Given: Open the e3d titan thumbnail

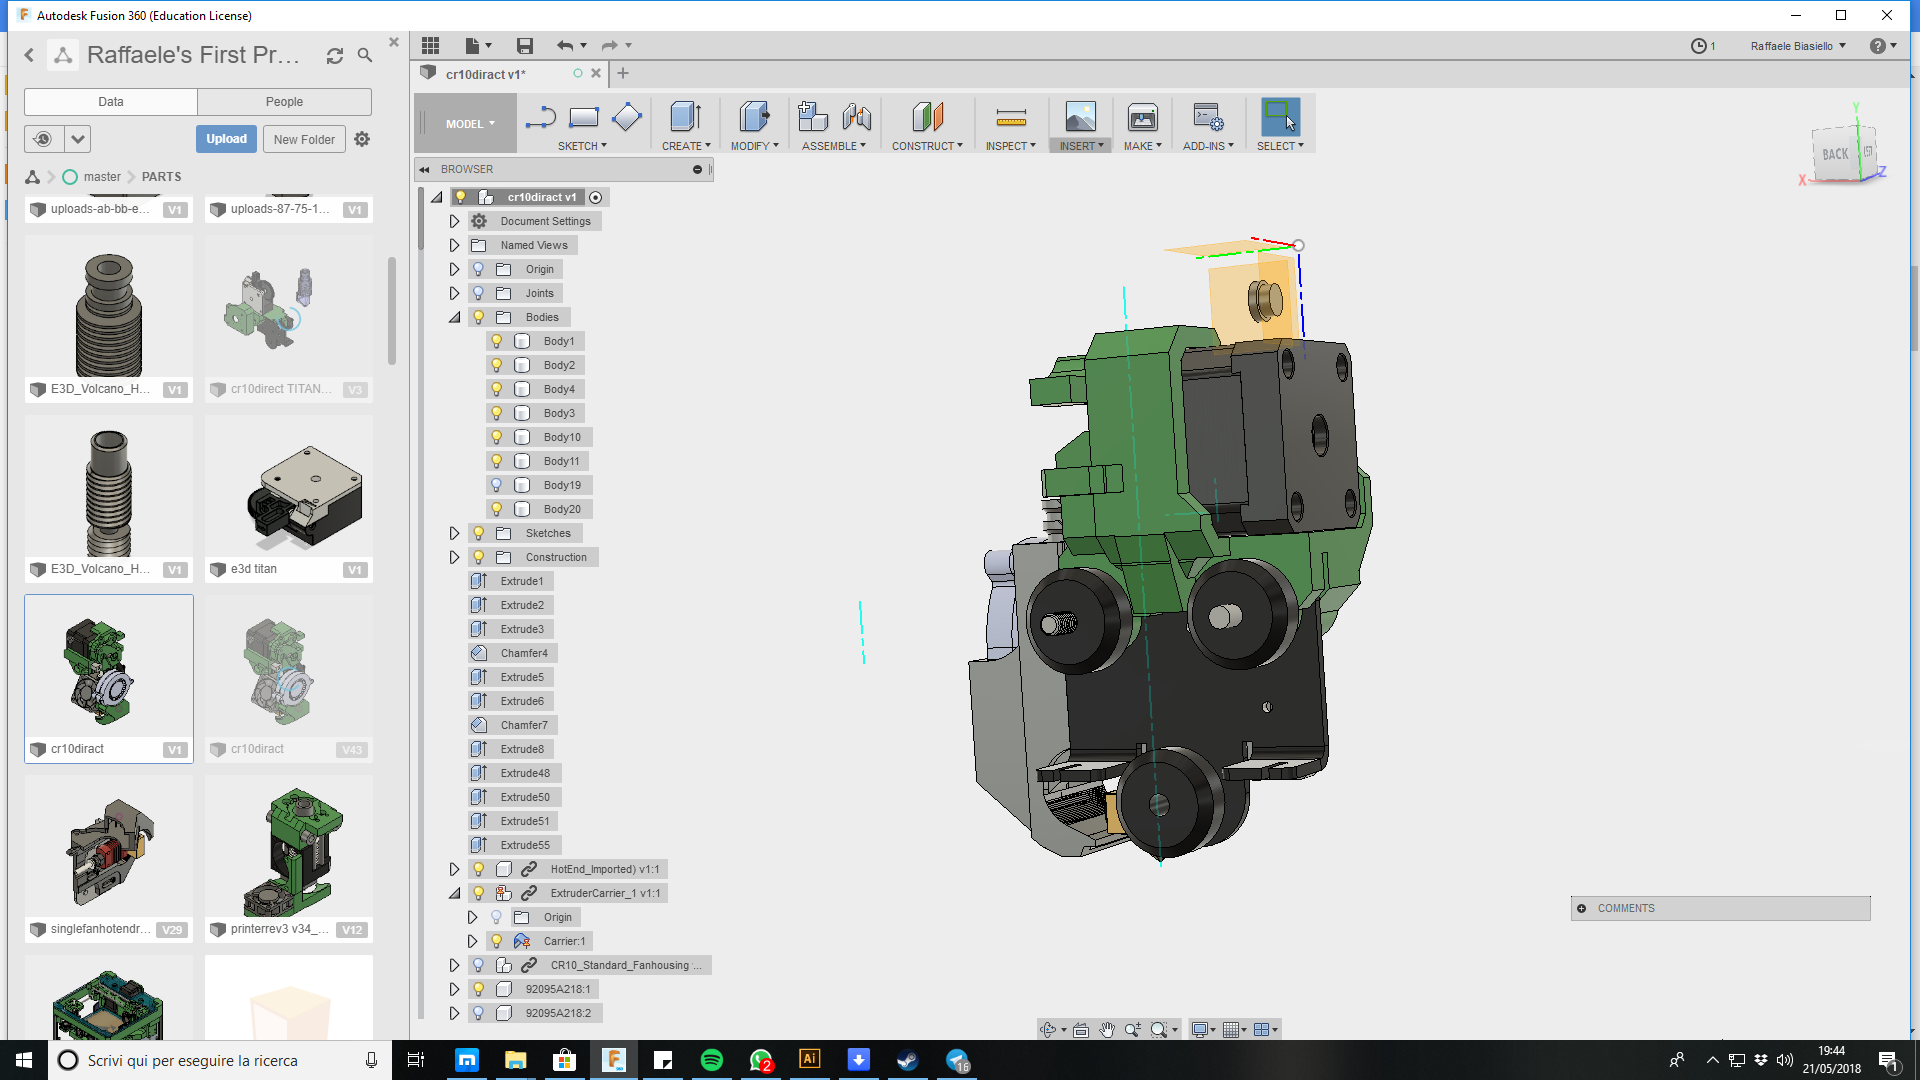Looking at the screenshot, I should (289, 488).
